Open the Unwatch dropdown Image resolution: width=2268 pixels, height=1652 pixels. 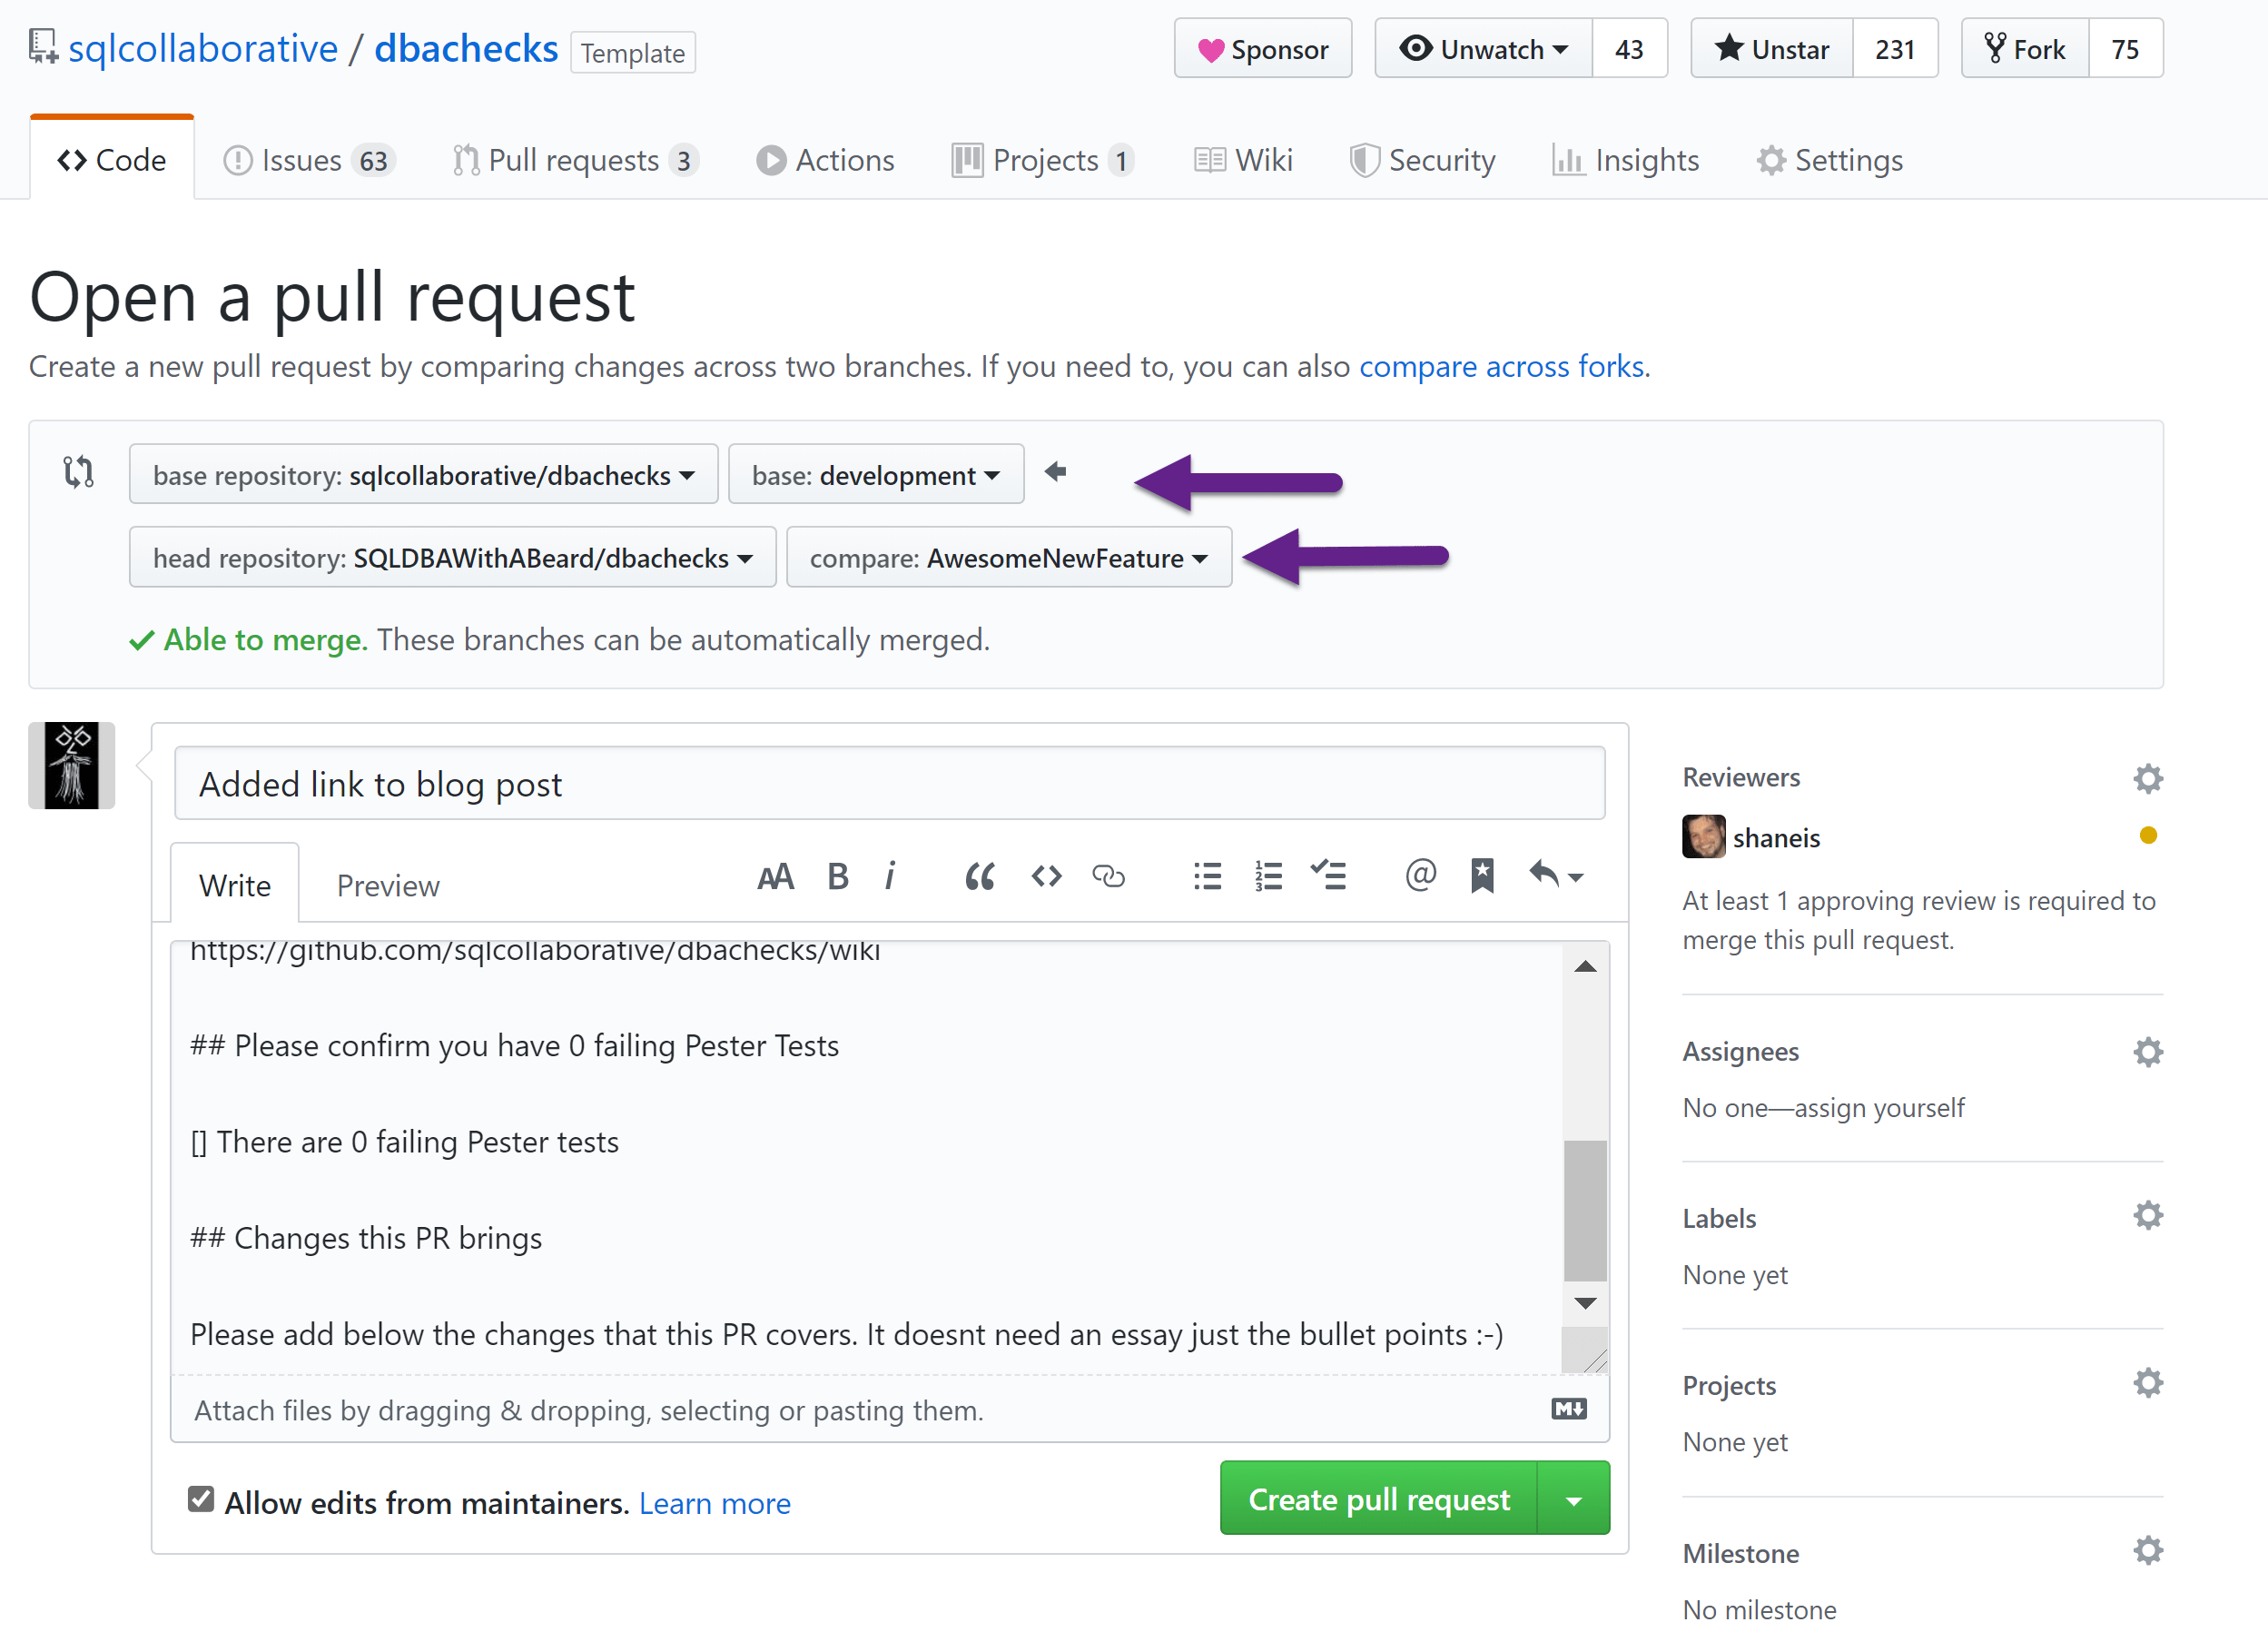(1483, 49)
